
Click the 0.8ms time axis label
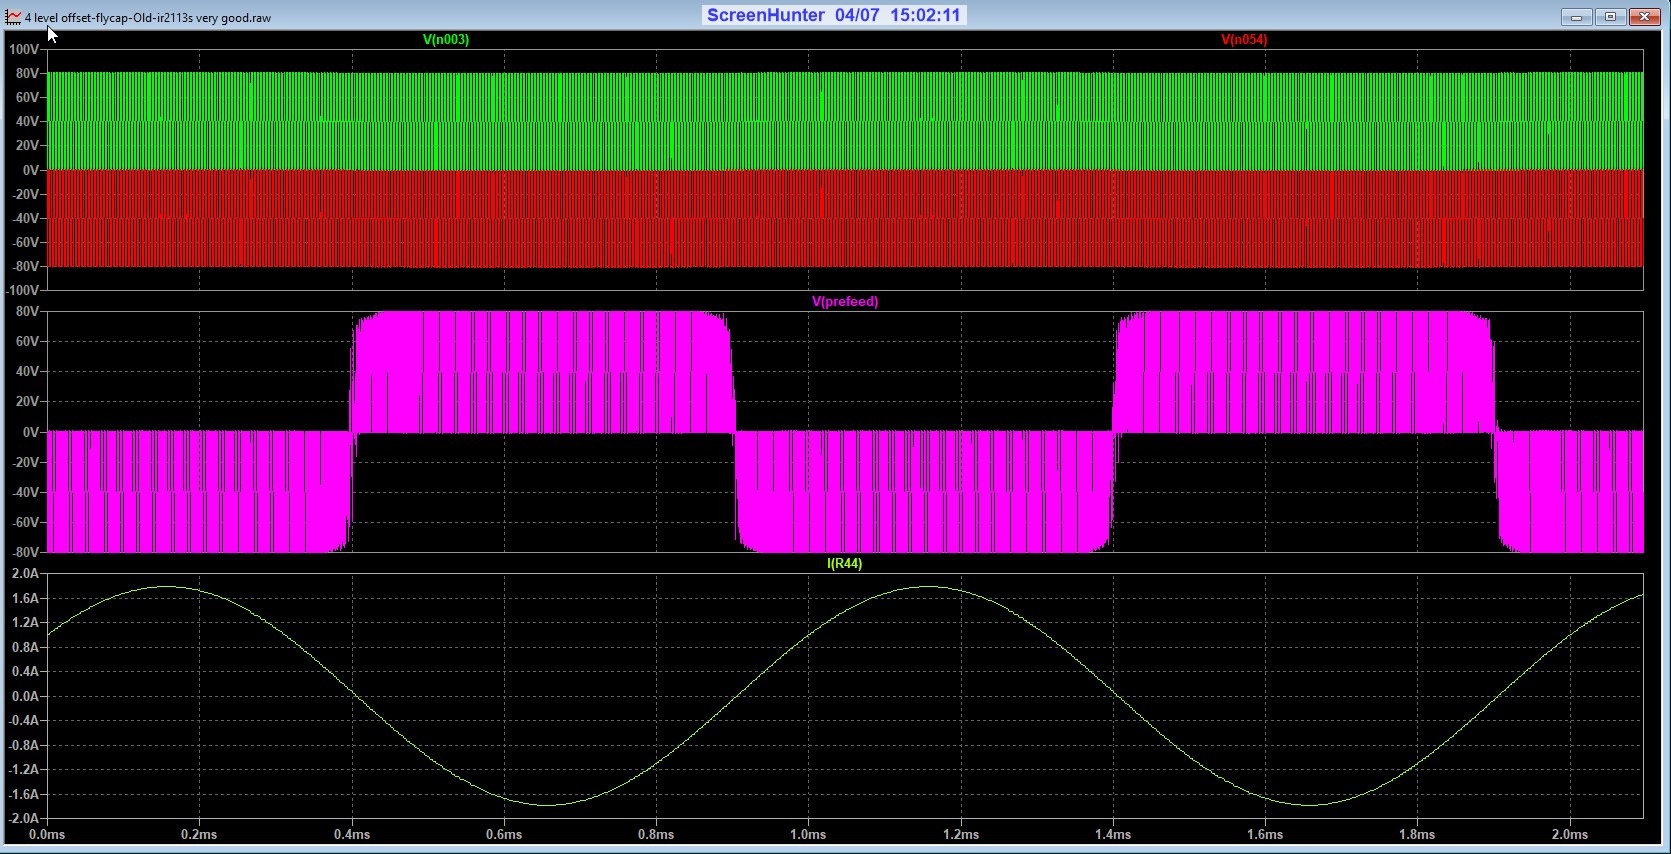(656, 834)
